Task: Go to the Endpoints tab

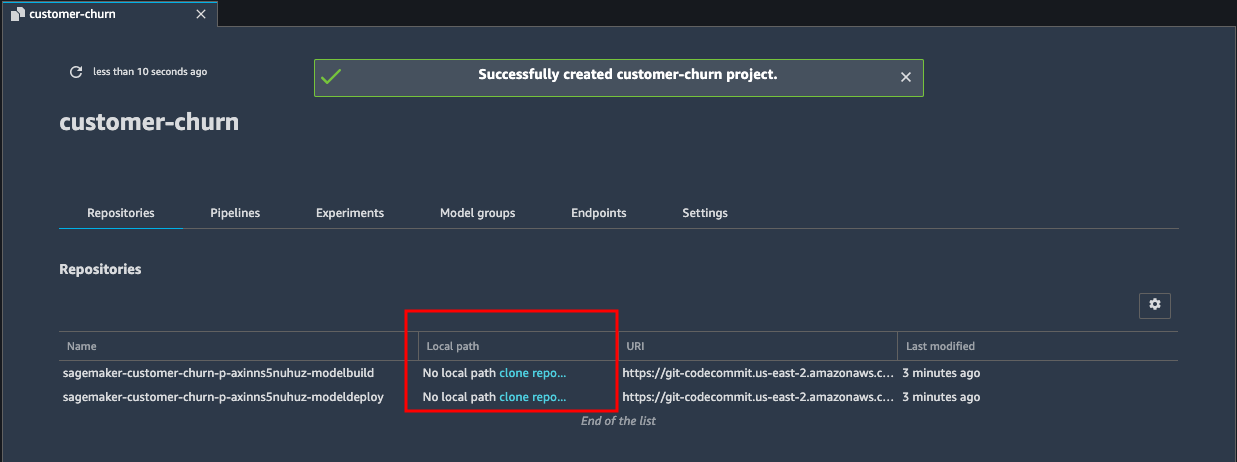Action: (599, 213)
